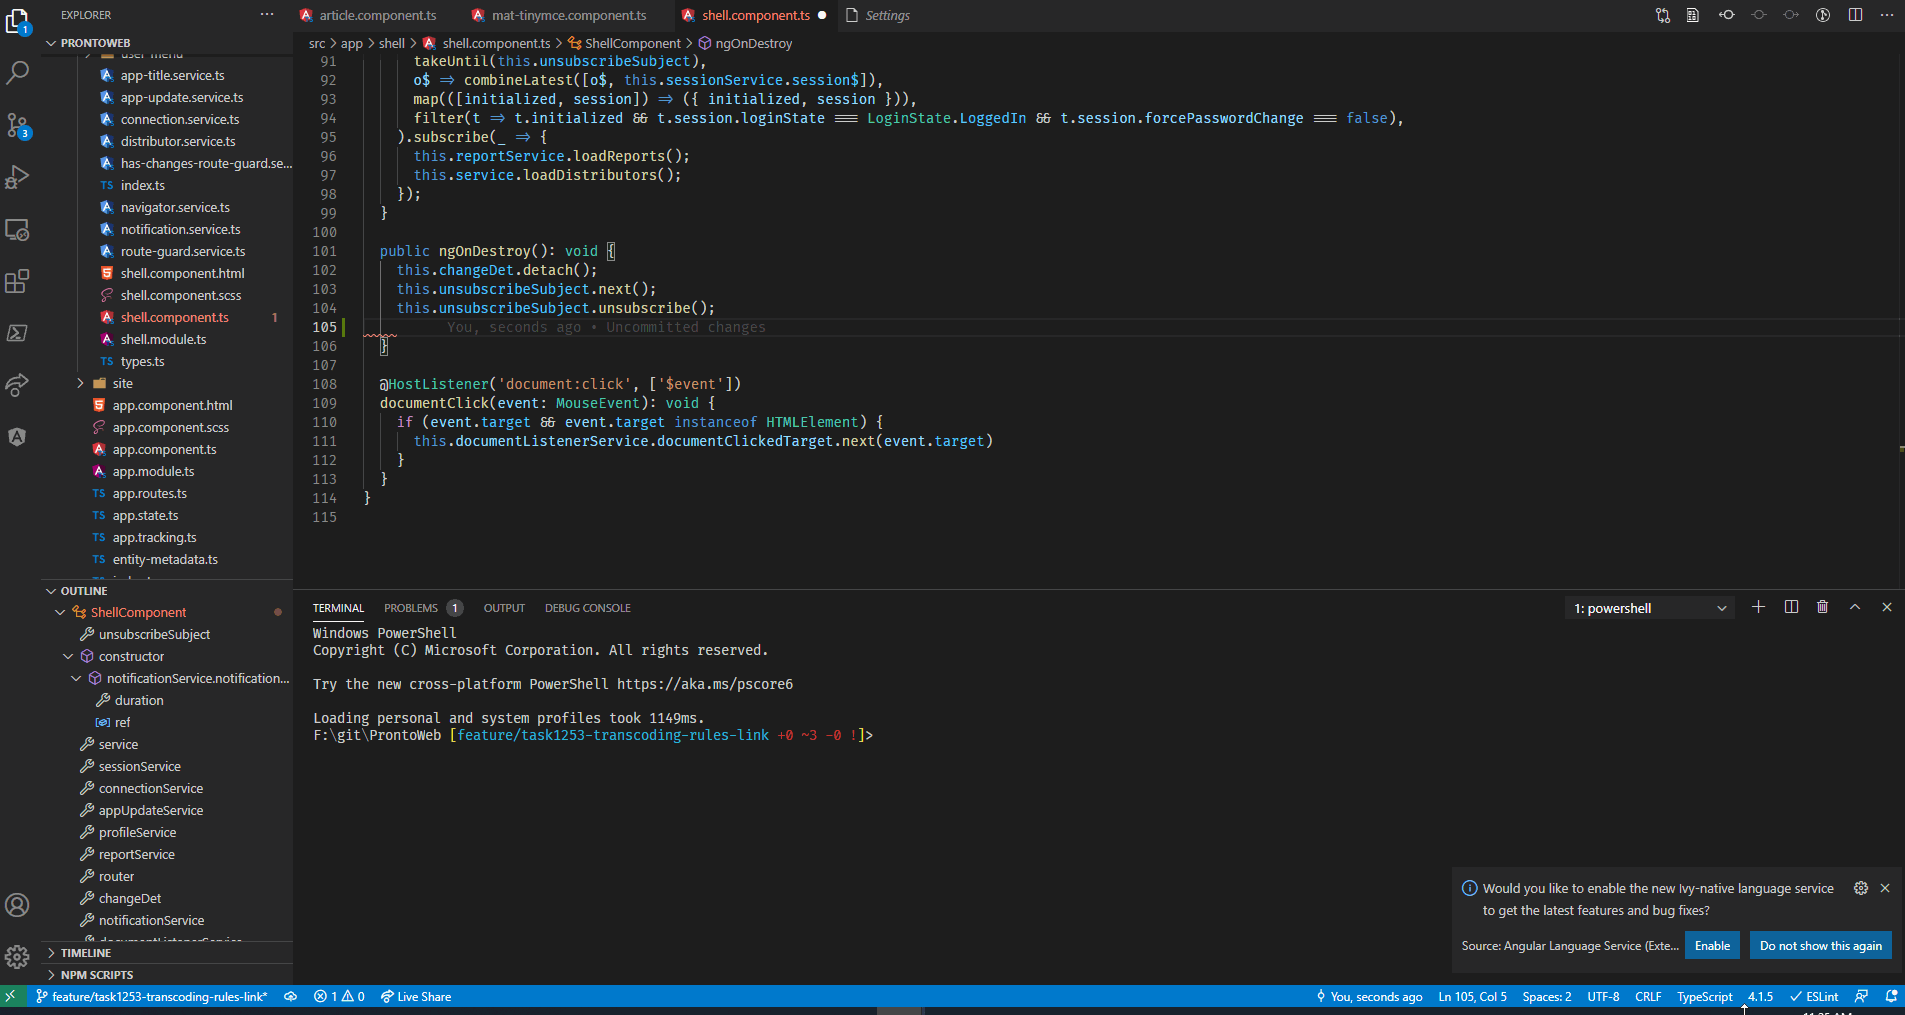Click Enable in the notification
The width and height of the screenshot is (1905, 1015).
pos(1712,946)
